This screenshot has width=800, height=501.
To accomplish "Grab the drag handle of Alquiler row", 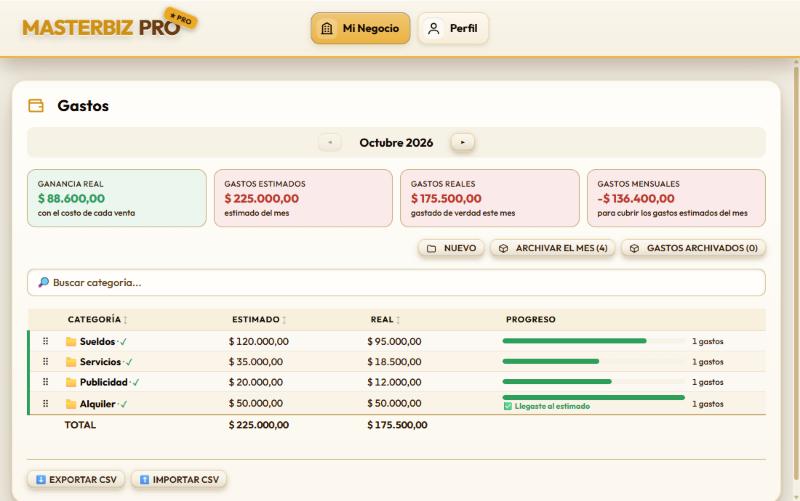I will coord(45,404).
